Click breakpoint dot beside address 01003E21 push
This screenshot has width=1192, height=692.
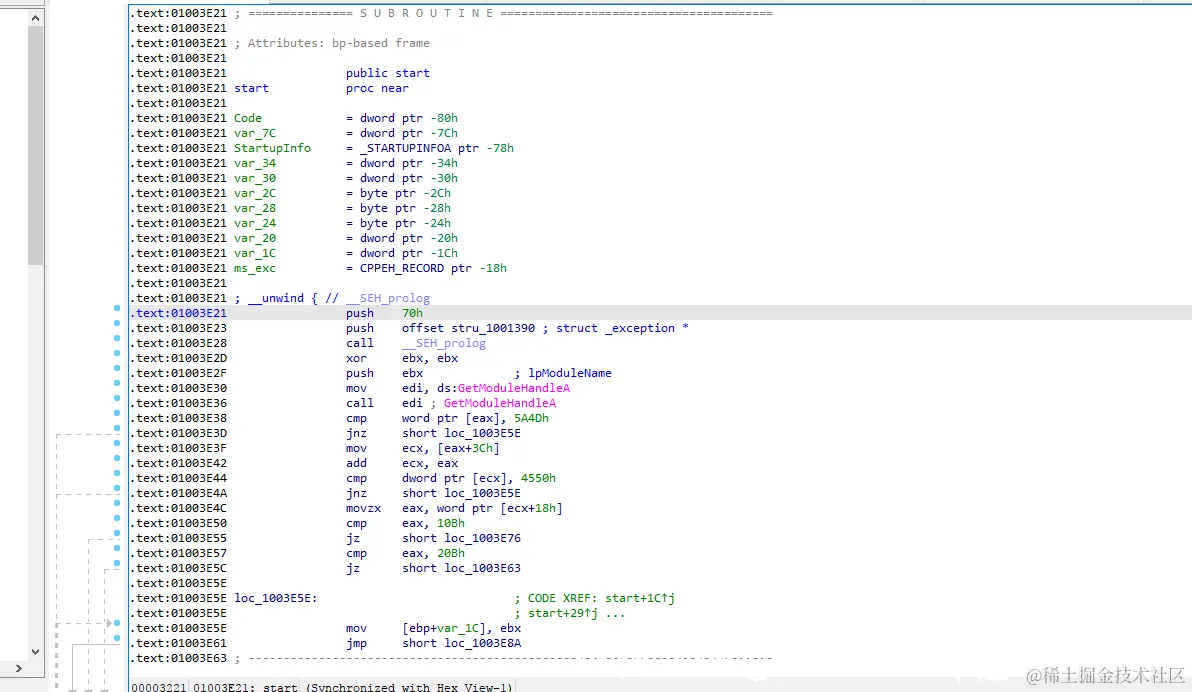point(117,308)
